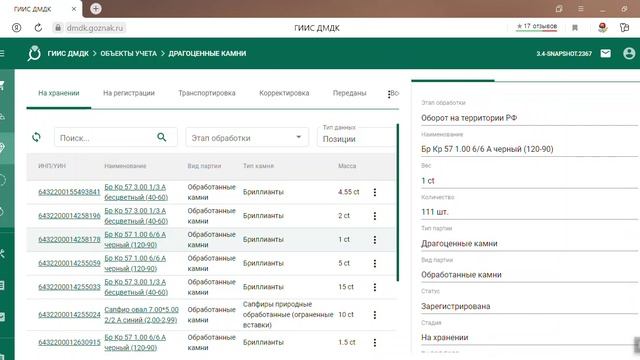Click the browser bookmark icon
Viewport: 640px width, 360px height.
click(x=575, y=28)
